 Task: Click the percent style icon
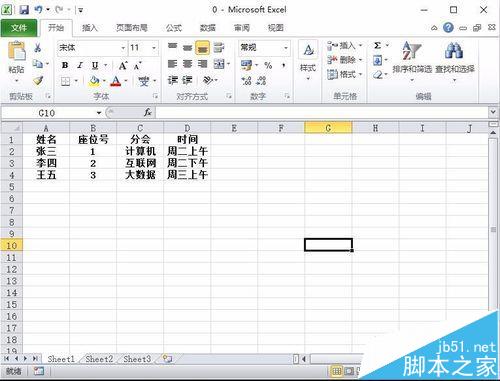[x=268, y=65]
